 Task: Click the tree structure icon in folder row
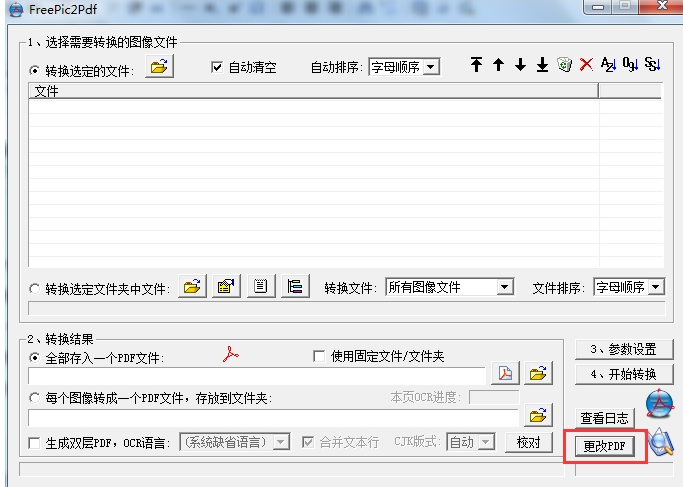295,286
